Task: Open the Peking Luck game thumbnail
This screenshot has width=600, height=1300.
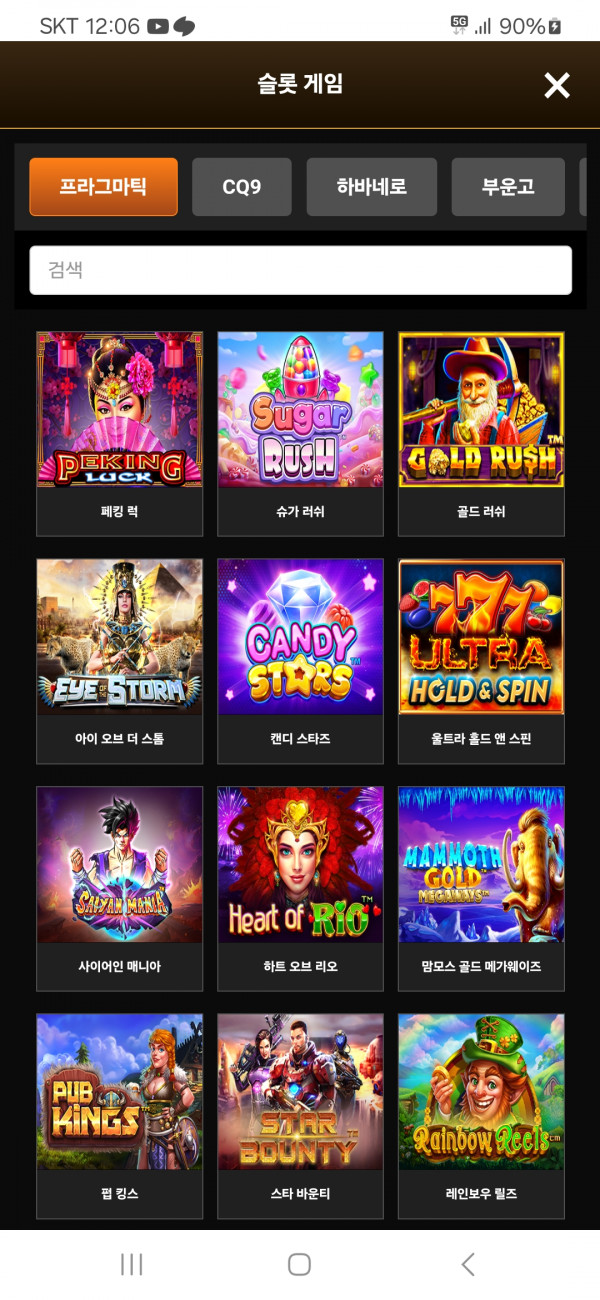Action: pos(120,410)
